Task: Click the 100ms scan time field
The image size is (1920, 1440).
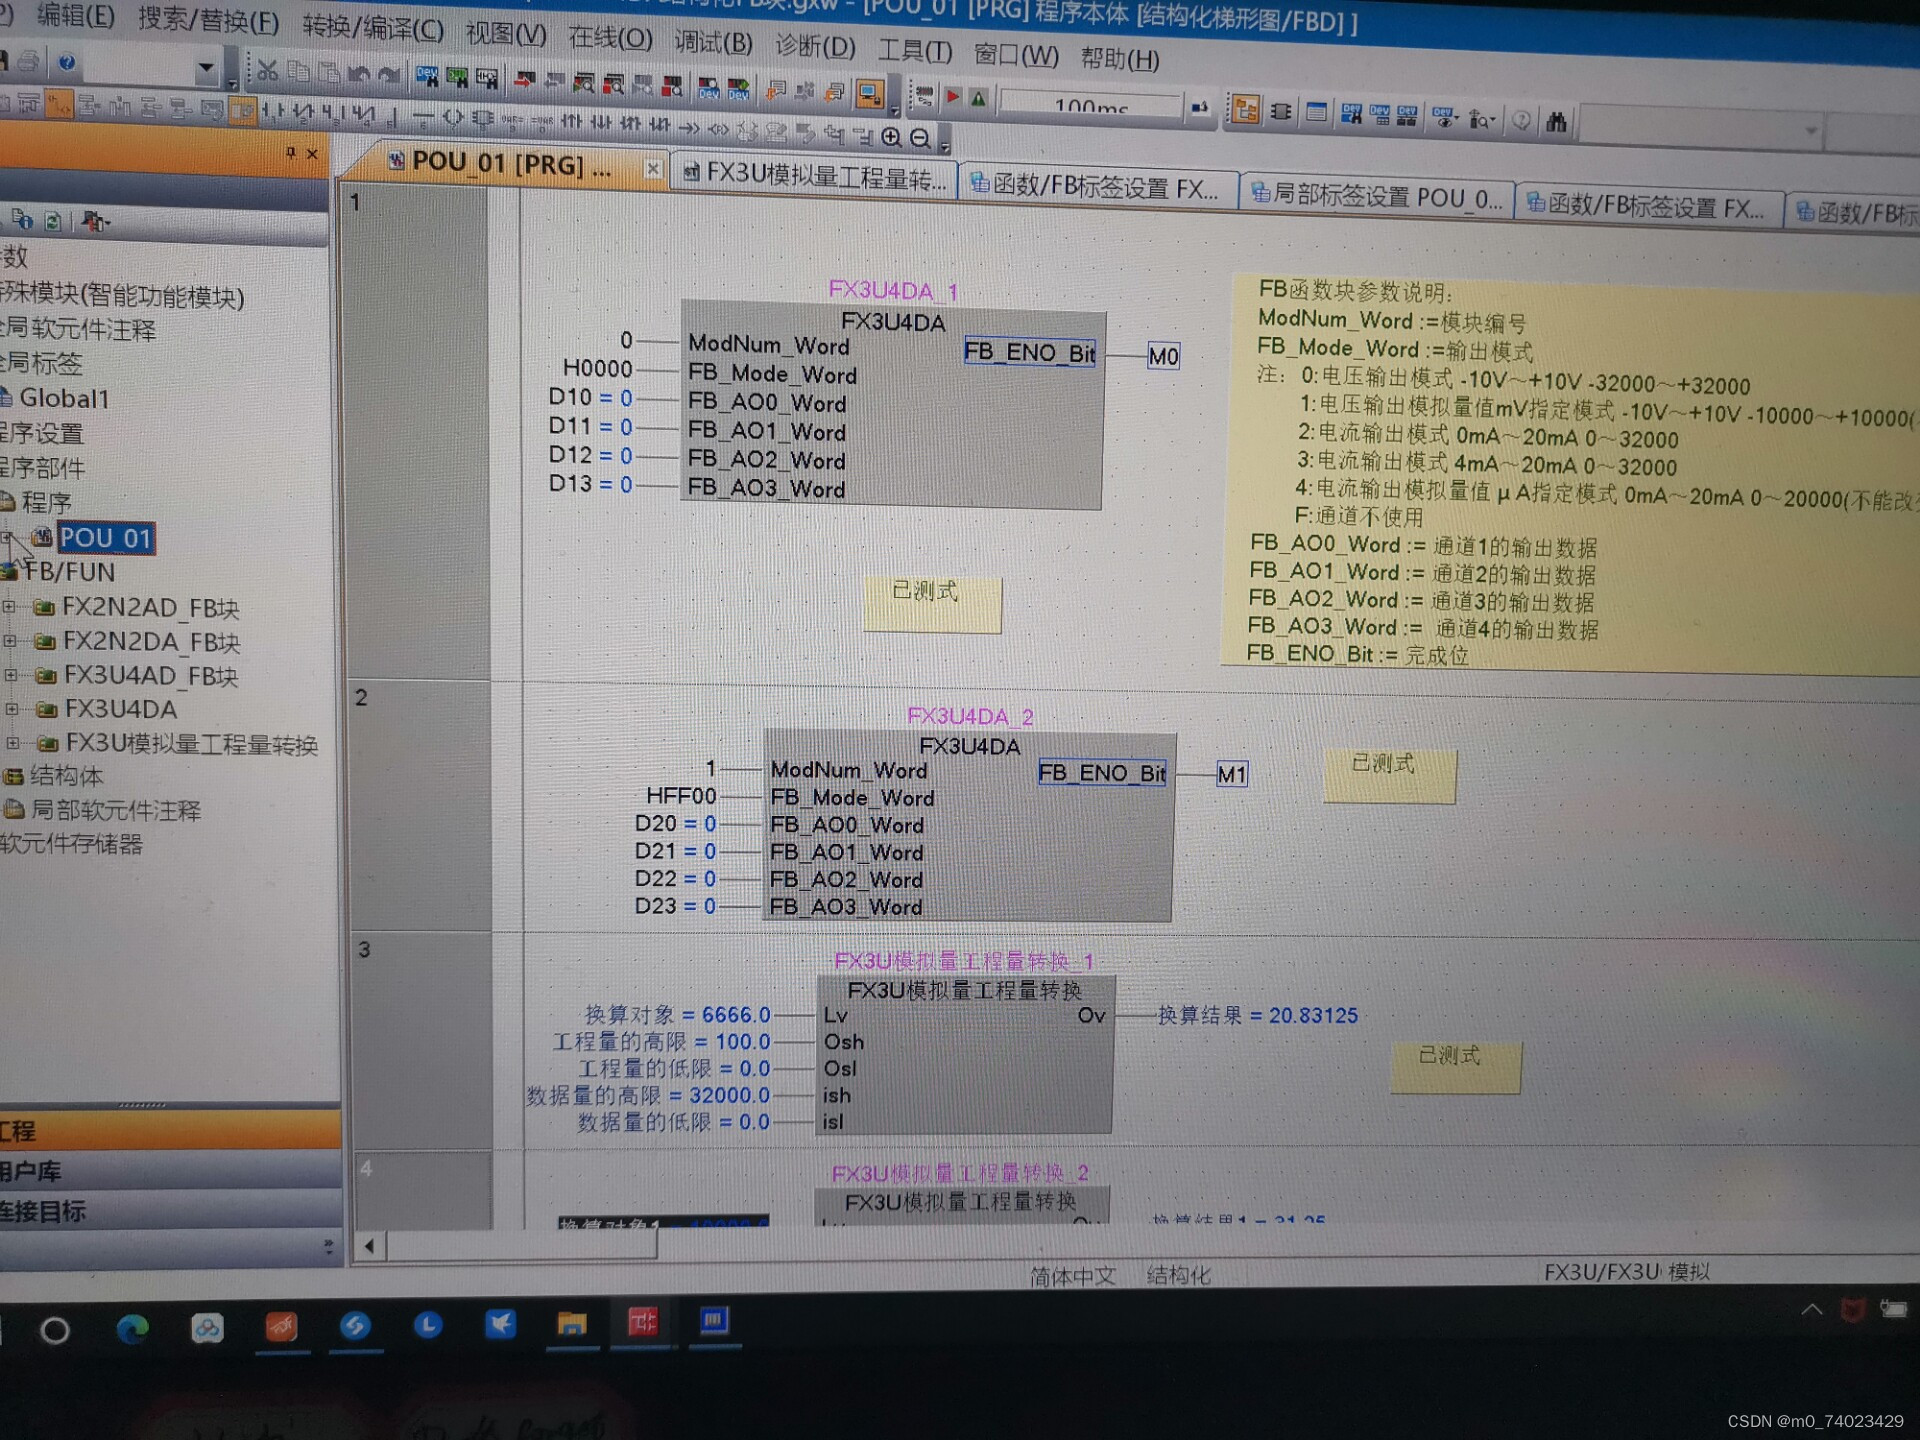Action: (x=1090, y=105)
